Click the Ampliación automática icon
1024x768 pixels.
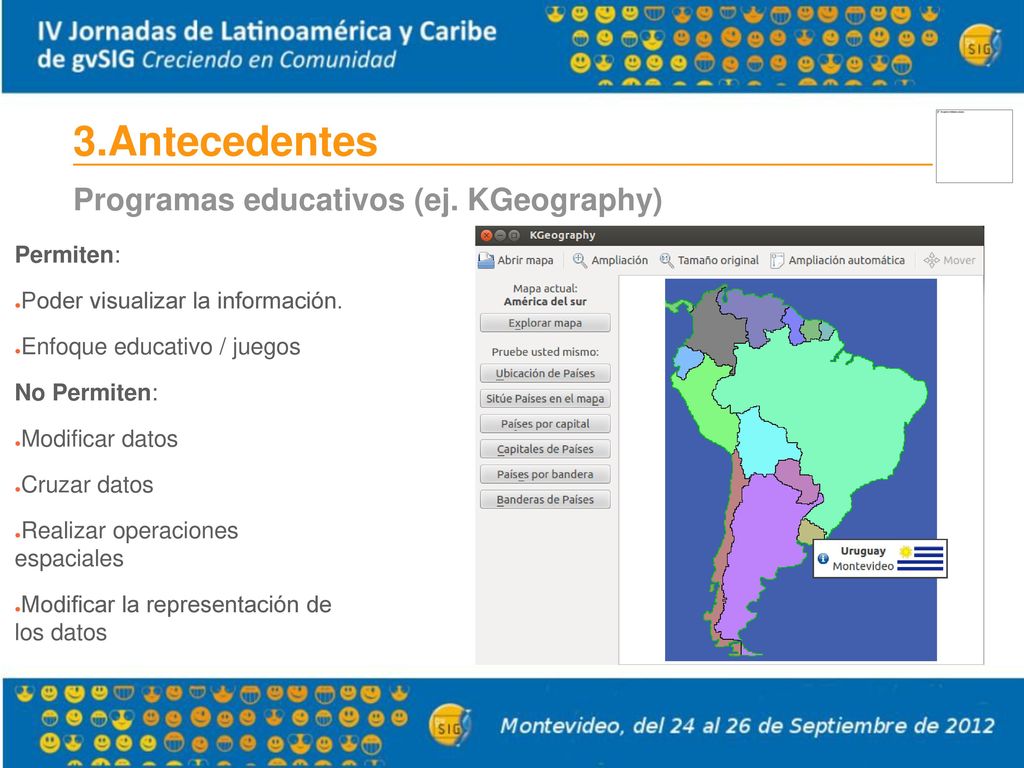coord(777,260)
